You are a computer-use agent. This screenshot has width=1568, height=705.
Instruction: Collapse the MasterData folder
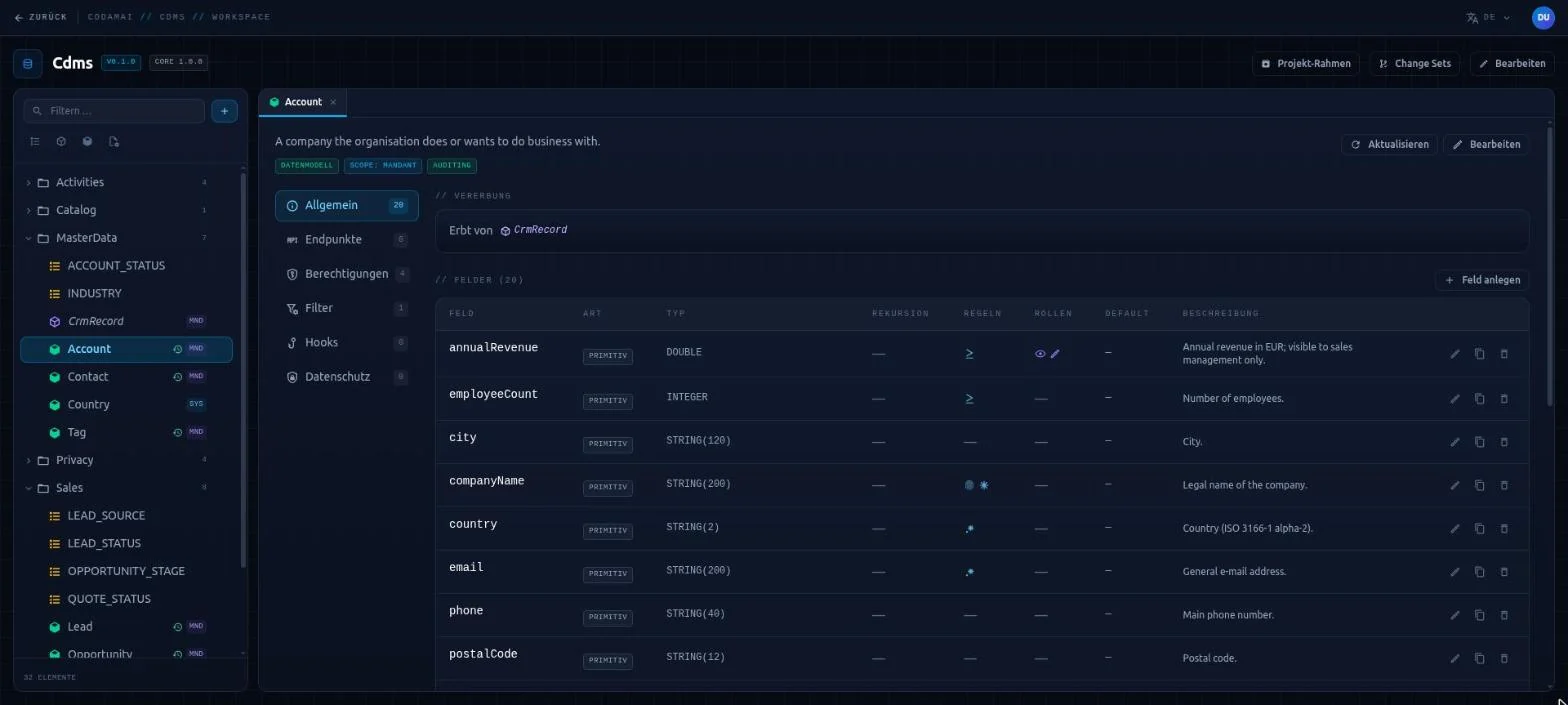(28, 239)
